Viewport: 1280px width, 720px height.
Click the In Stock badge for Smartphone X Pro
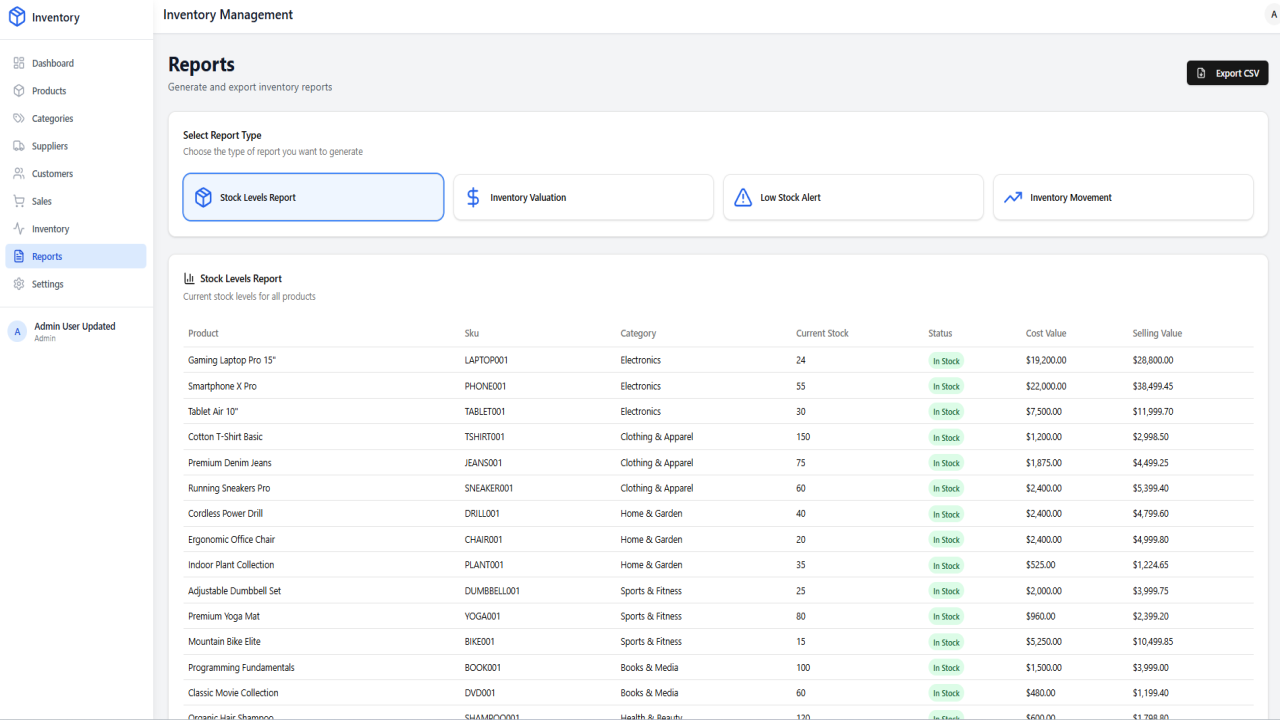point(946,387)
